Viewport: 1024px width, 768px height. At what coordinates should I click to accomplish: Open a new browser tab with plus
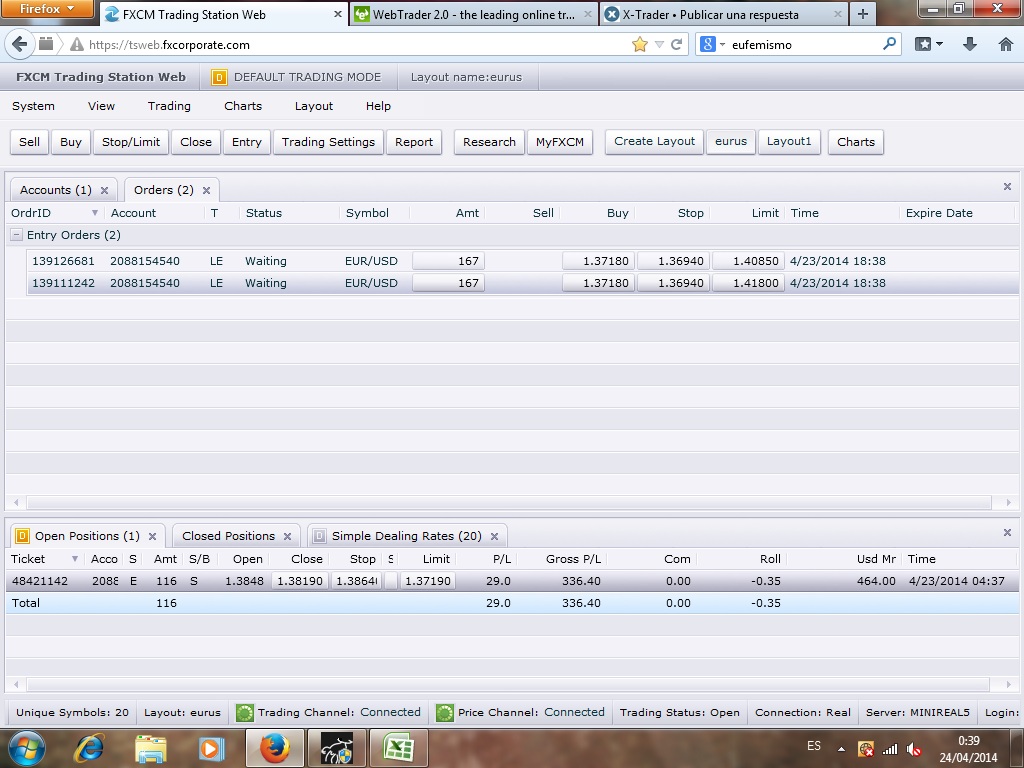pyautogui.click(x=863, y=14)
